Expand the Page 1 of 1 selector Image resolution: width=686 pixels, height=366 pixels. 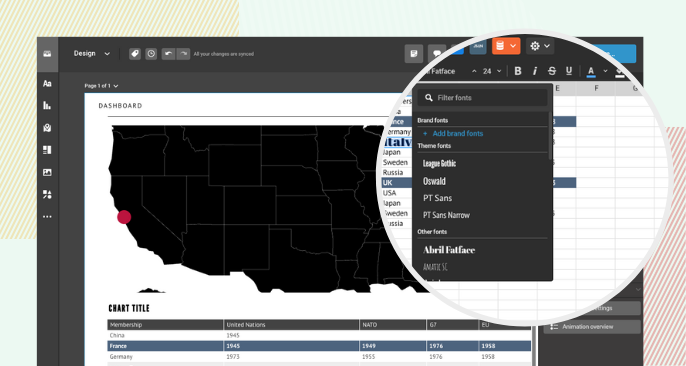tap(101, 86)
